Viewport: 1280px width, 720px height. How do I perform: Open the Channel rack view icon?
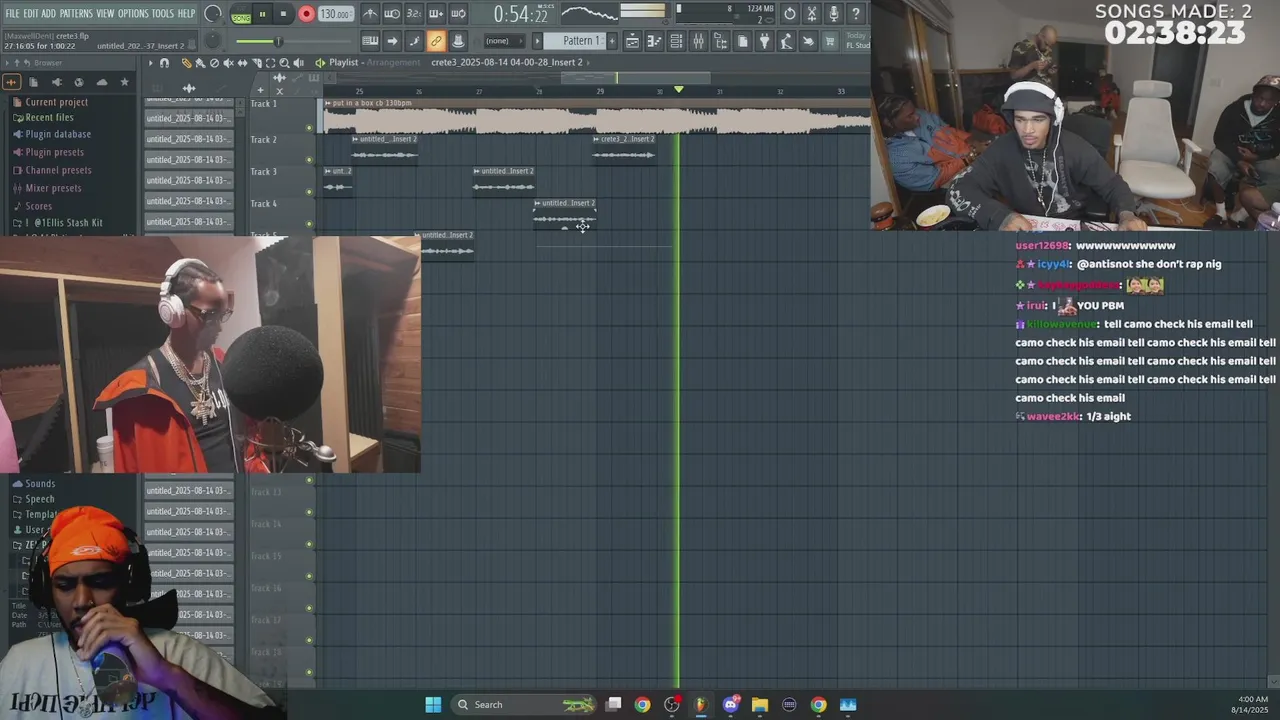point(676,41)
